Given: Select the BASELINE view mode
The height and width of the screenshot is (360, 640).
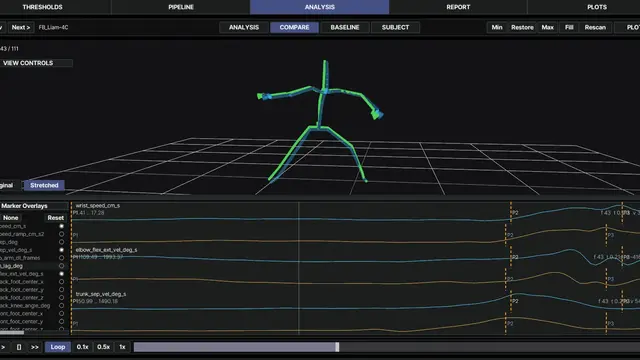Looking at the screenshot, I should (x=345, y=27).
